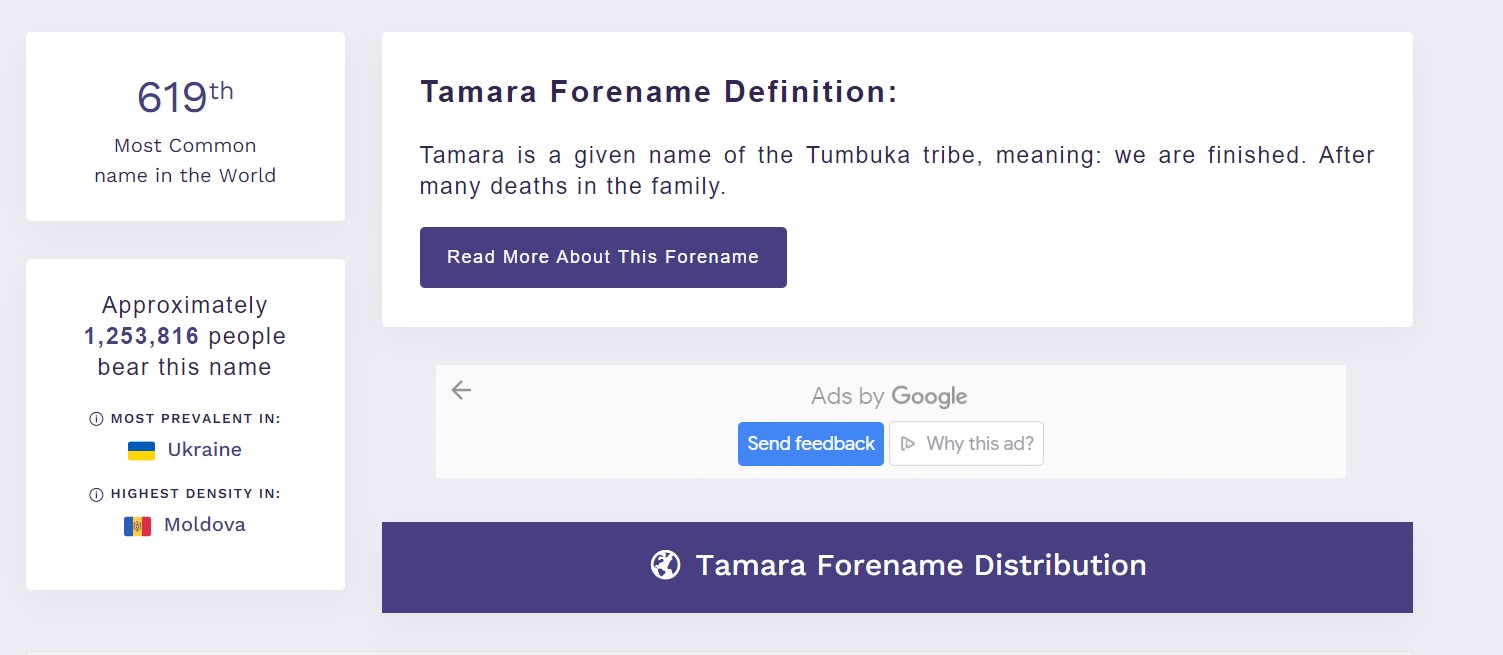Click the Moldova flag icon
This screenshot has width=1503, height=655.
pos(137,526)
